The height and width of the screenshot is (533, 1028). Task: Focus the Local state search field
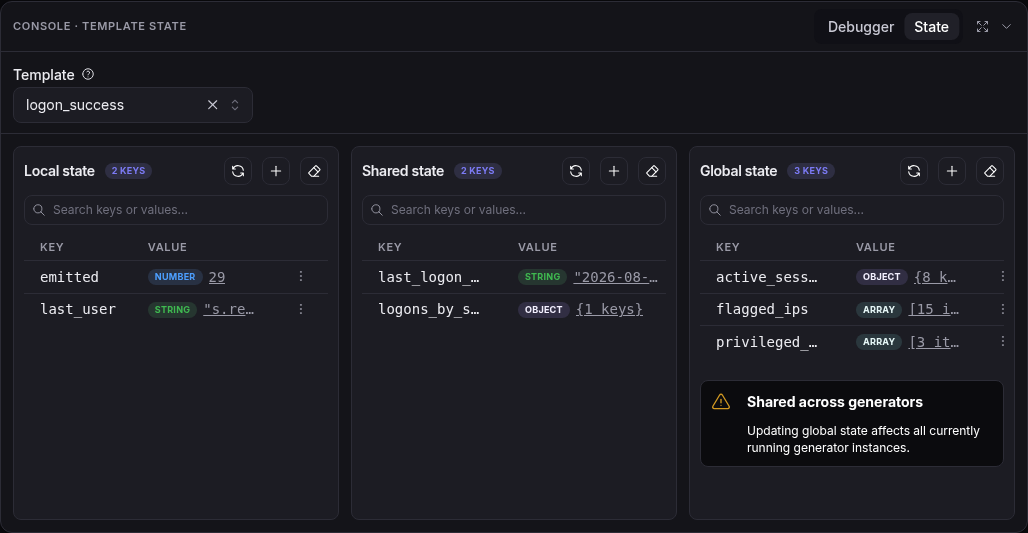(176, 210)
